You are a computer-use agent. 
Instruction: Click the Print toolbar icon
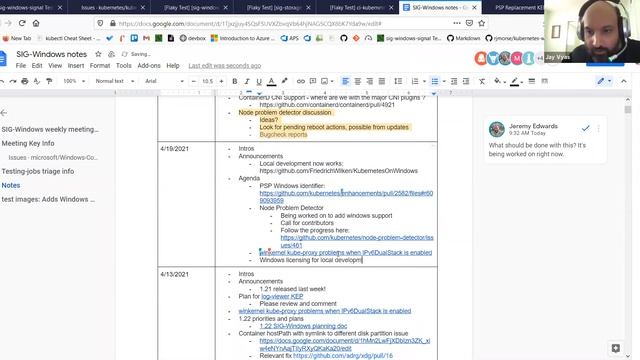pos(25,81)
